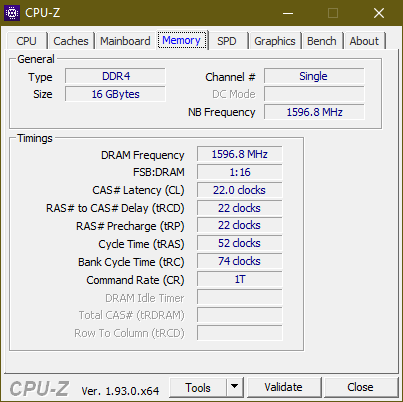Minimize the CPU-Z window
Screen dimensions: 403x402
[288, 13]
